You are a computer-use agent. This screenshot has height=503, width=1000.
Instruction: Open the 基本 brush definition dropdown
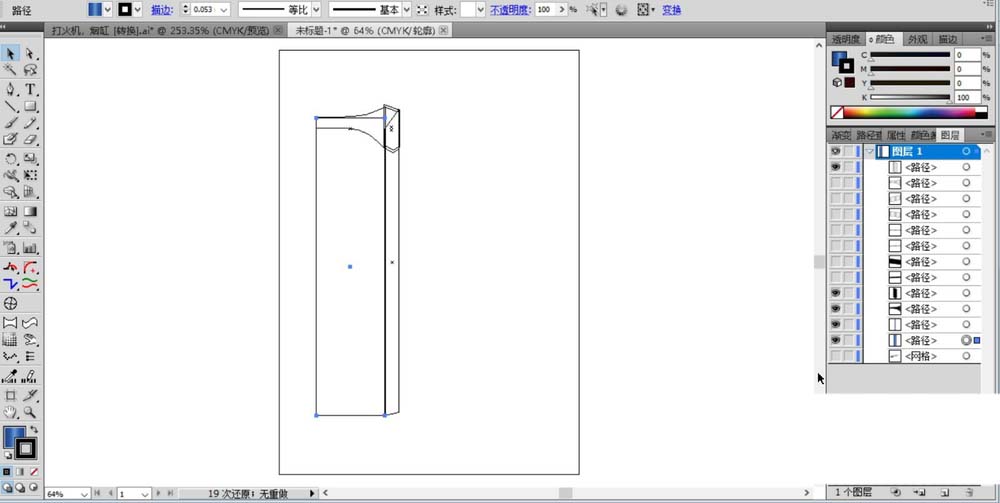(x=406, y=10)
